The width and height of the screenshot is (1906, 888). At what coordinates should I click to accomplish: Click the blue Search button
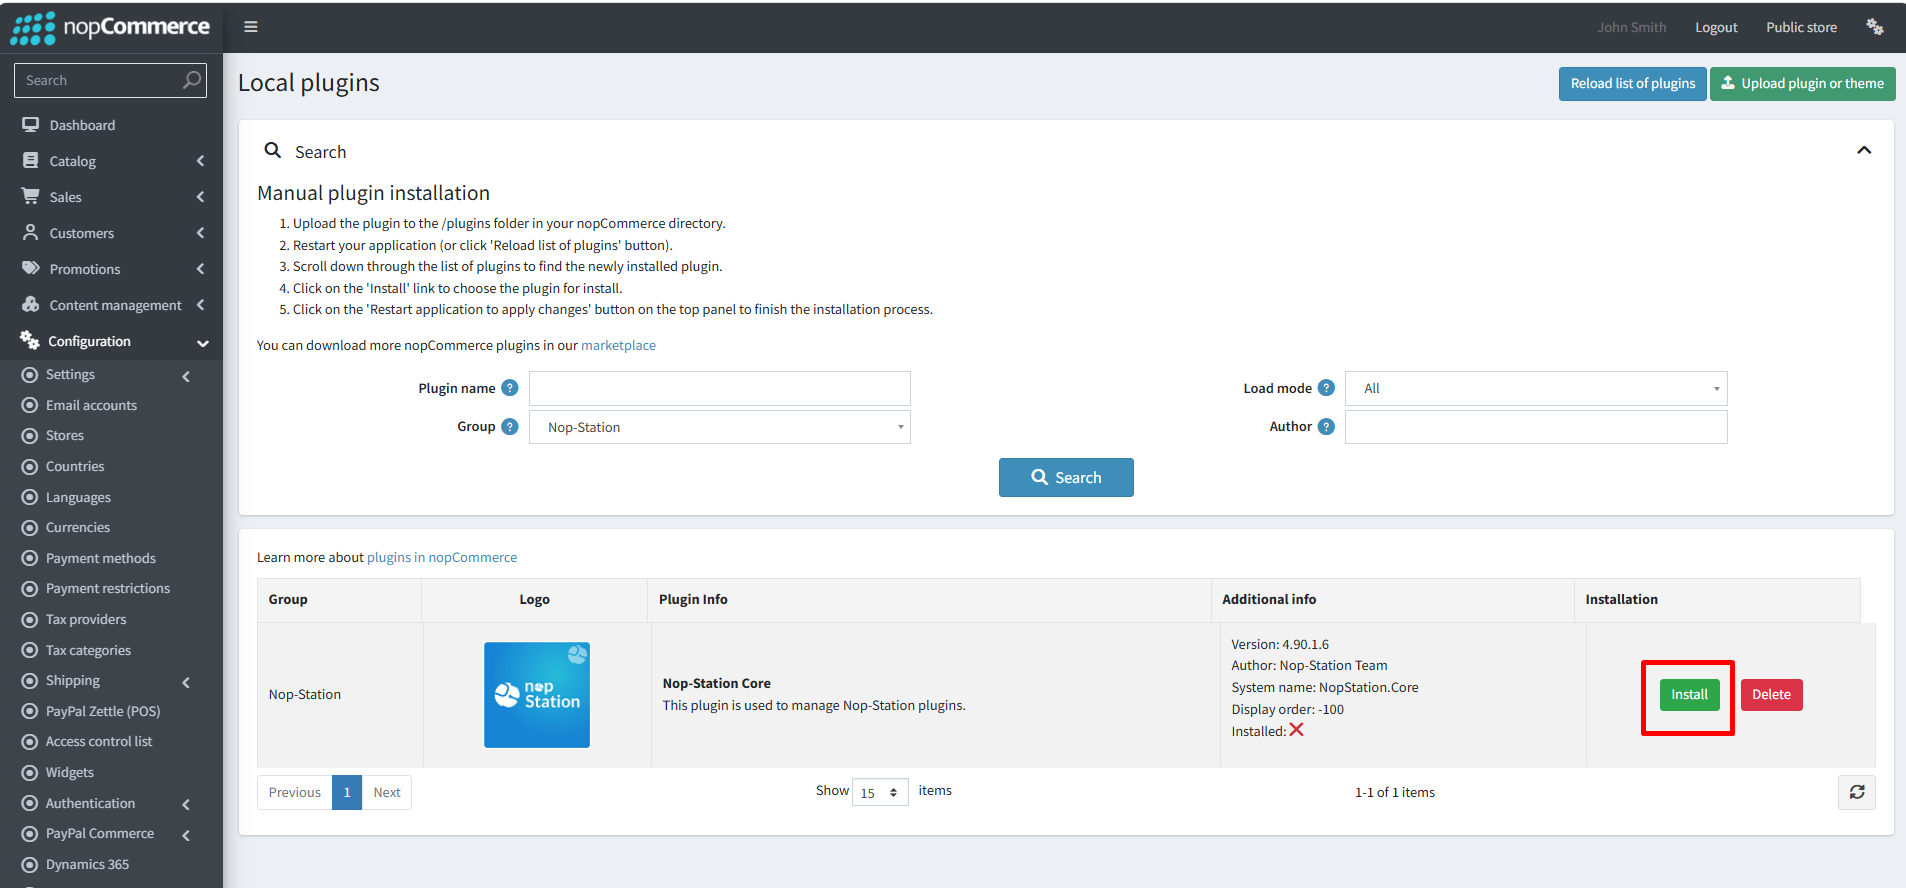[x=1066, y=478]
